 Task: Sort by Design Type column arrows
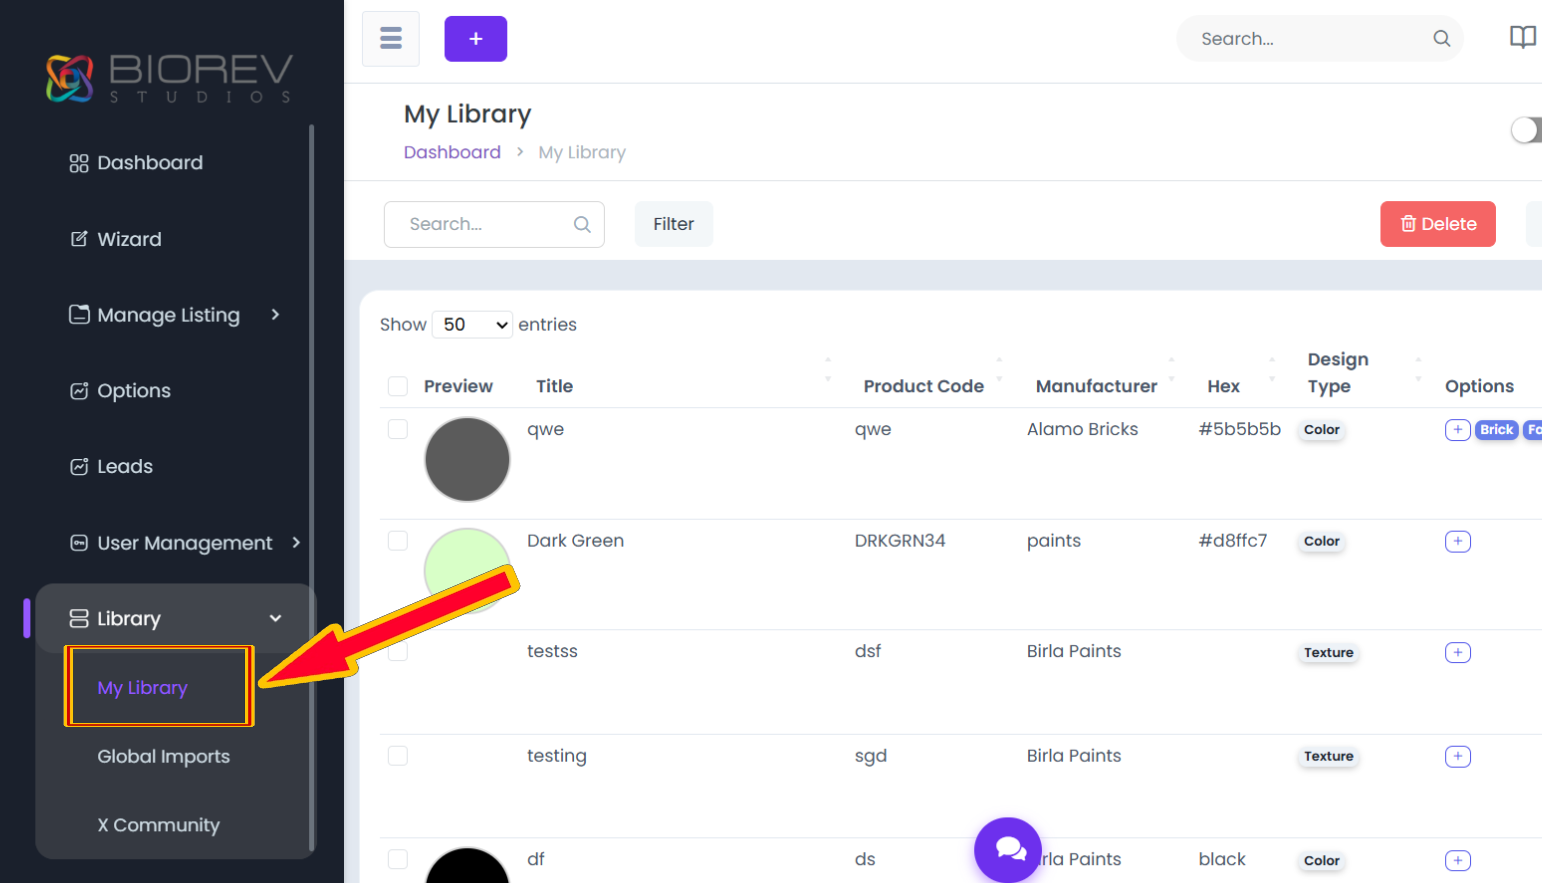coord(1418,369)
